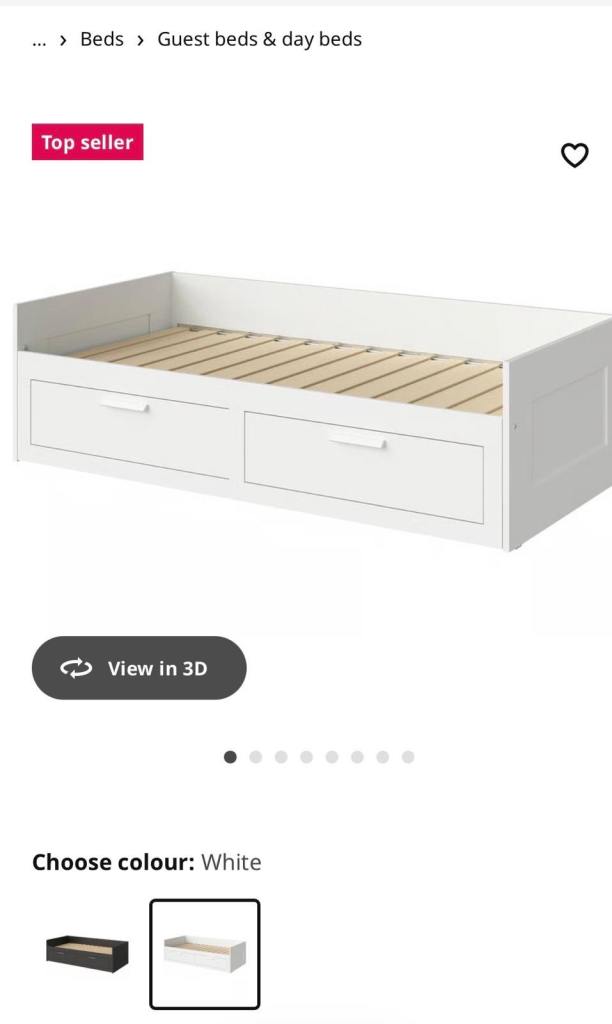This screenshot has height=1024, width=612.
Task: Jump to fourth product image dot
Action: [x=306, y=757]
